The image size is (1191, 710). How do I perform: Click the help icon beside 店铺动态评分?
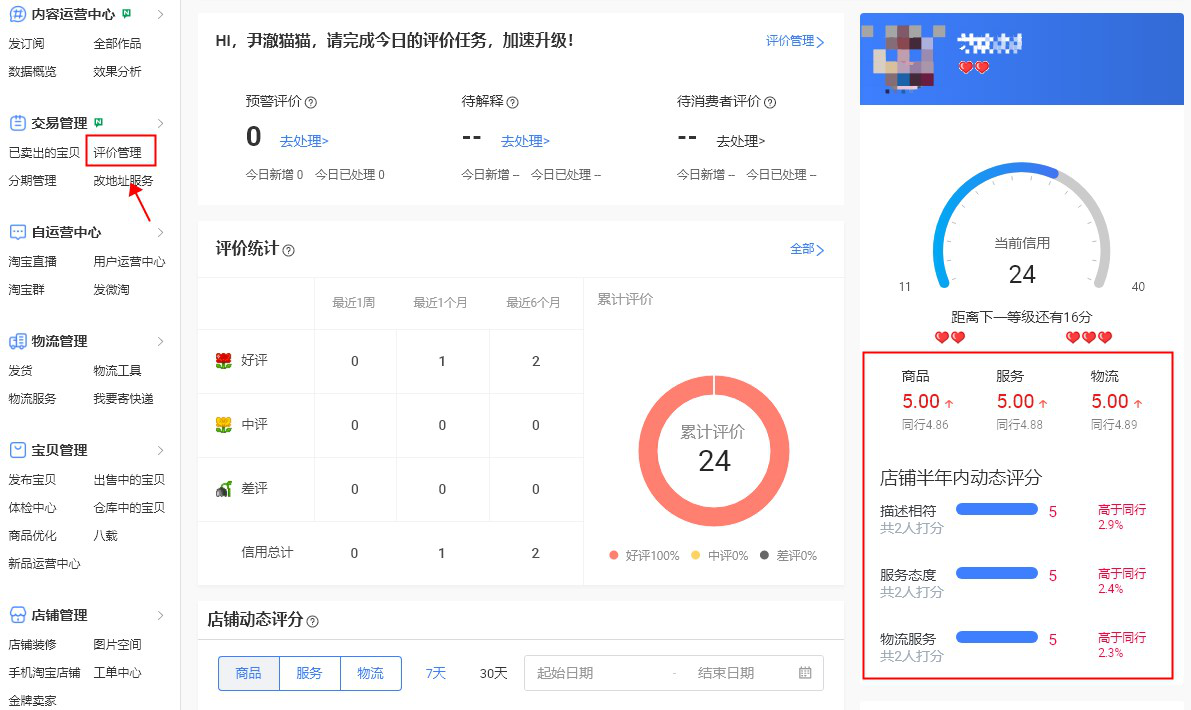(x=312, y=621)
